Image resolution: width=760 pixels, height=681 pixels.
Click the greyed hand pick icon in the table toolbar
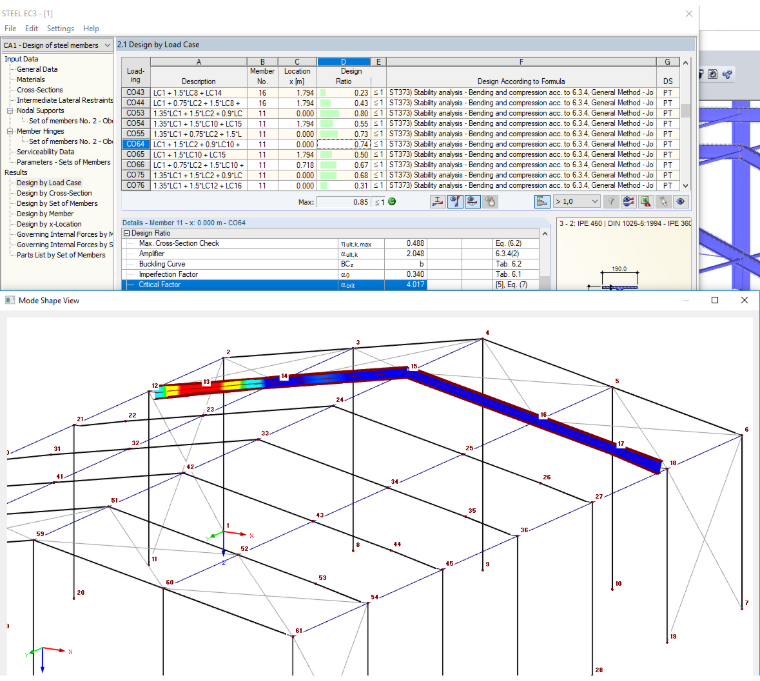(490, 202)
